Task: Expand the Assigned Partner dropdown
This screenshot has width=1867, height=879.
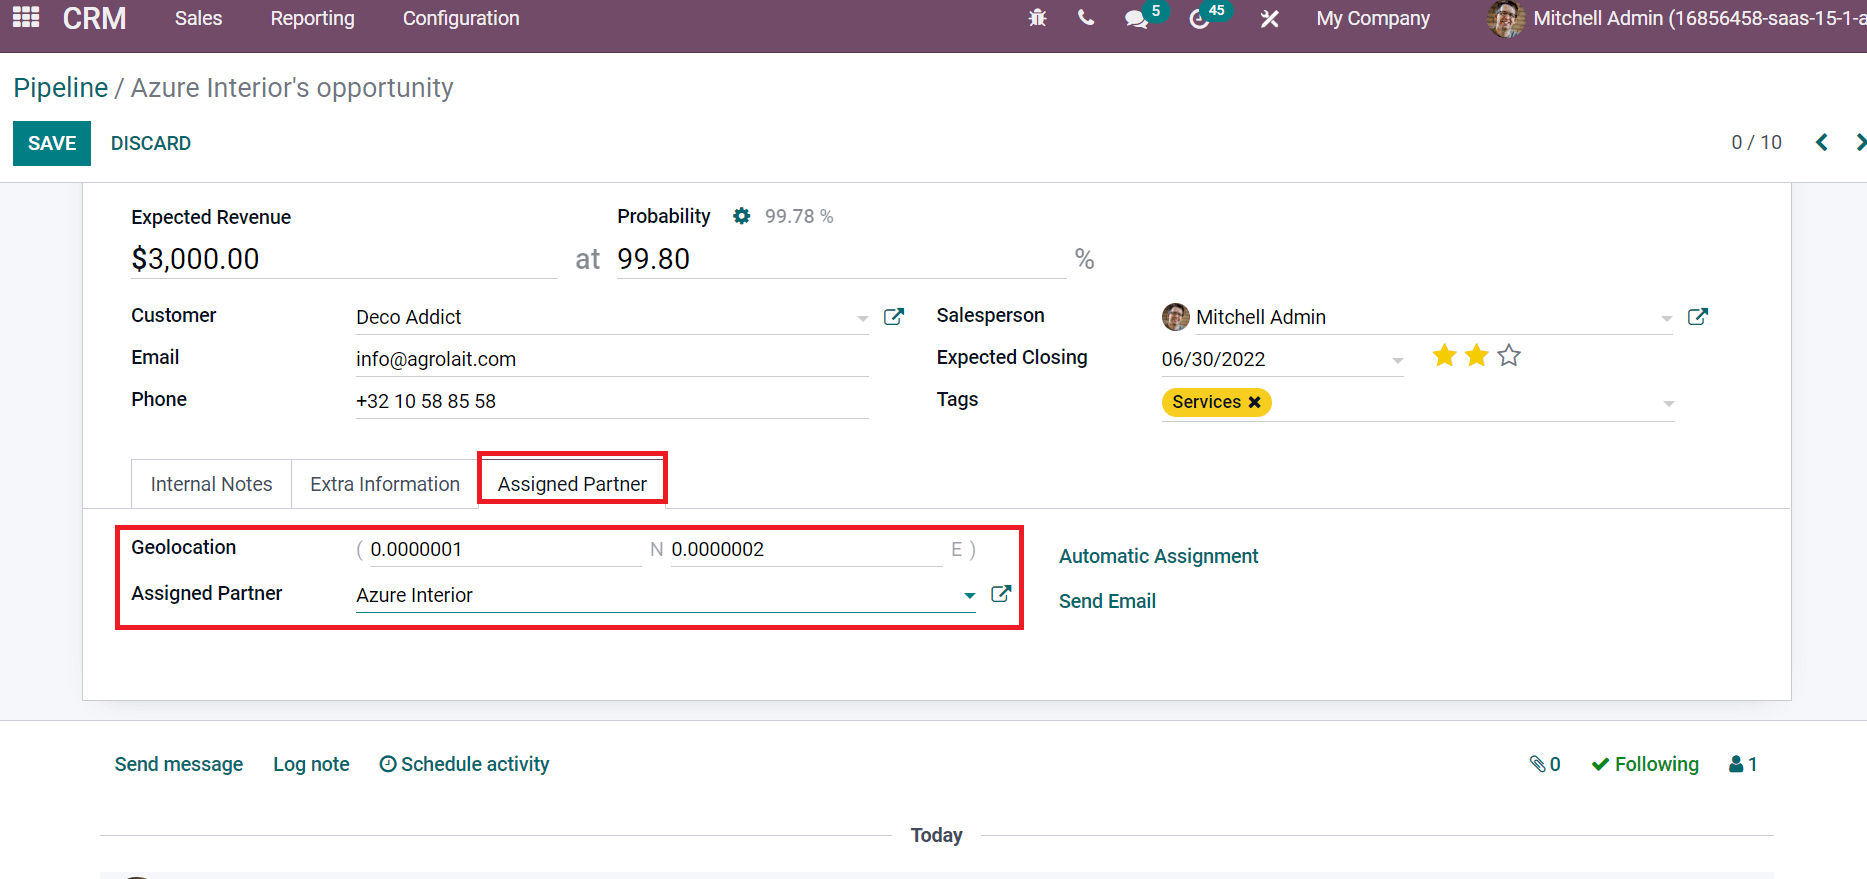Action: 969,596
